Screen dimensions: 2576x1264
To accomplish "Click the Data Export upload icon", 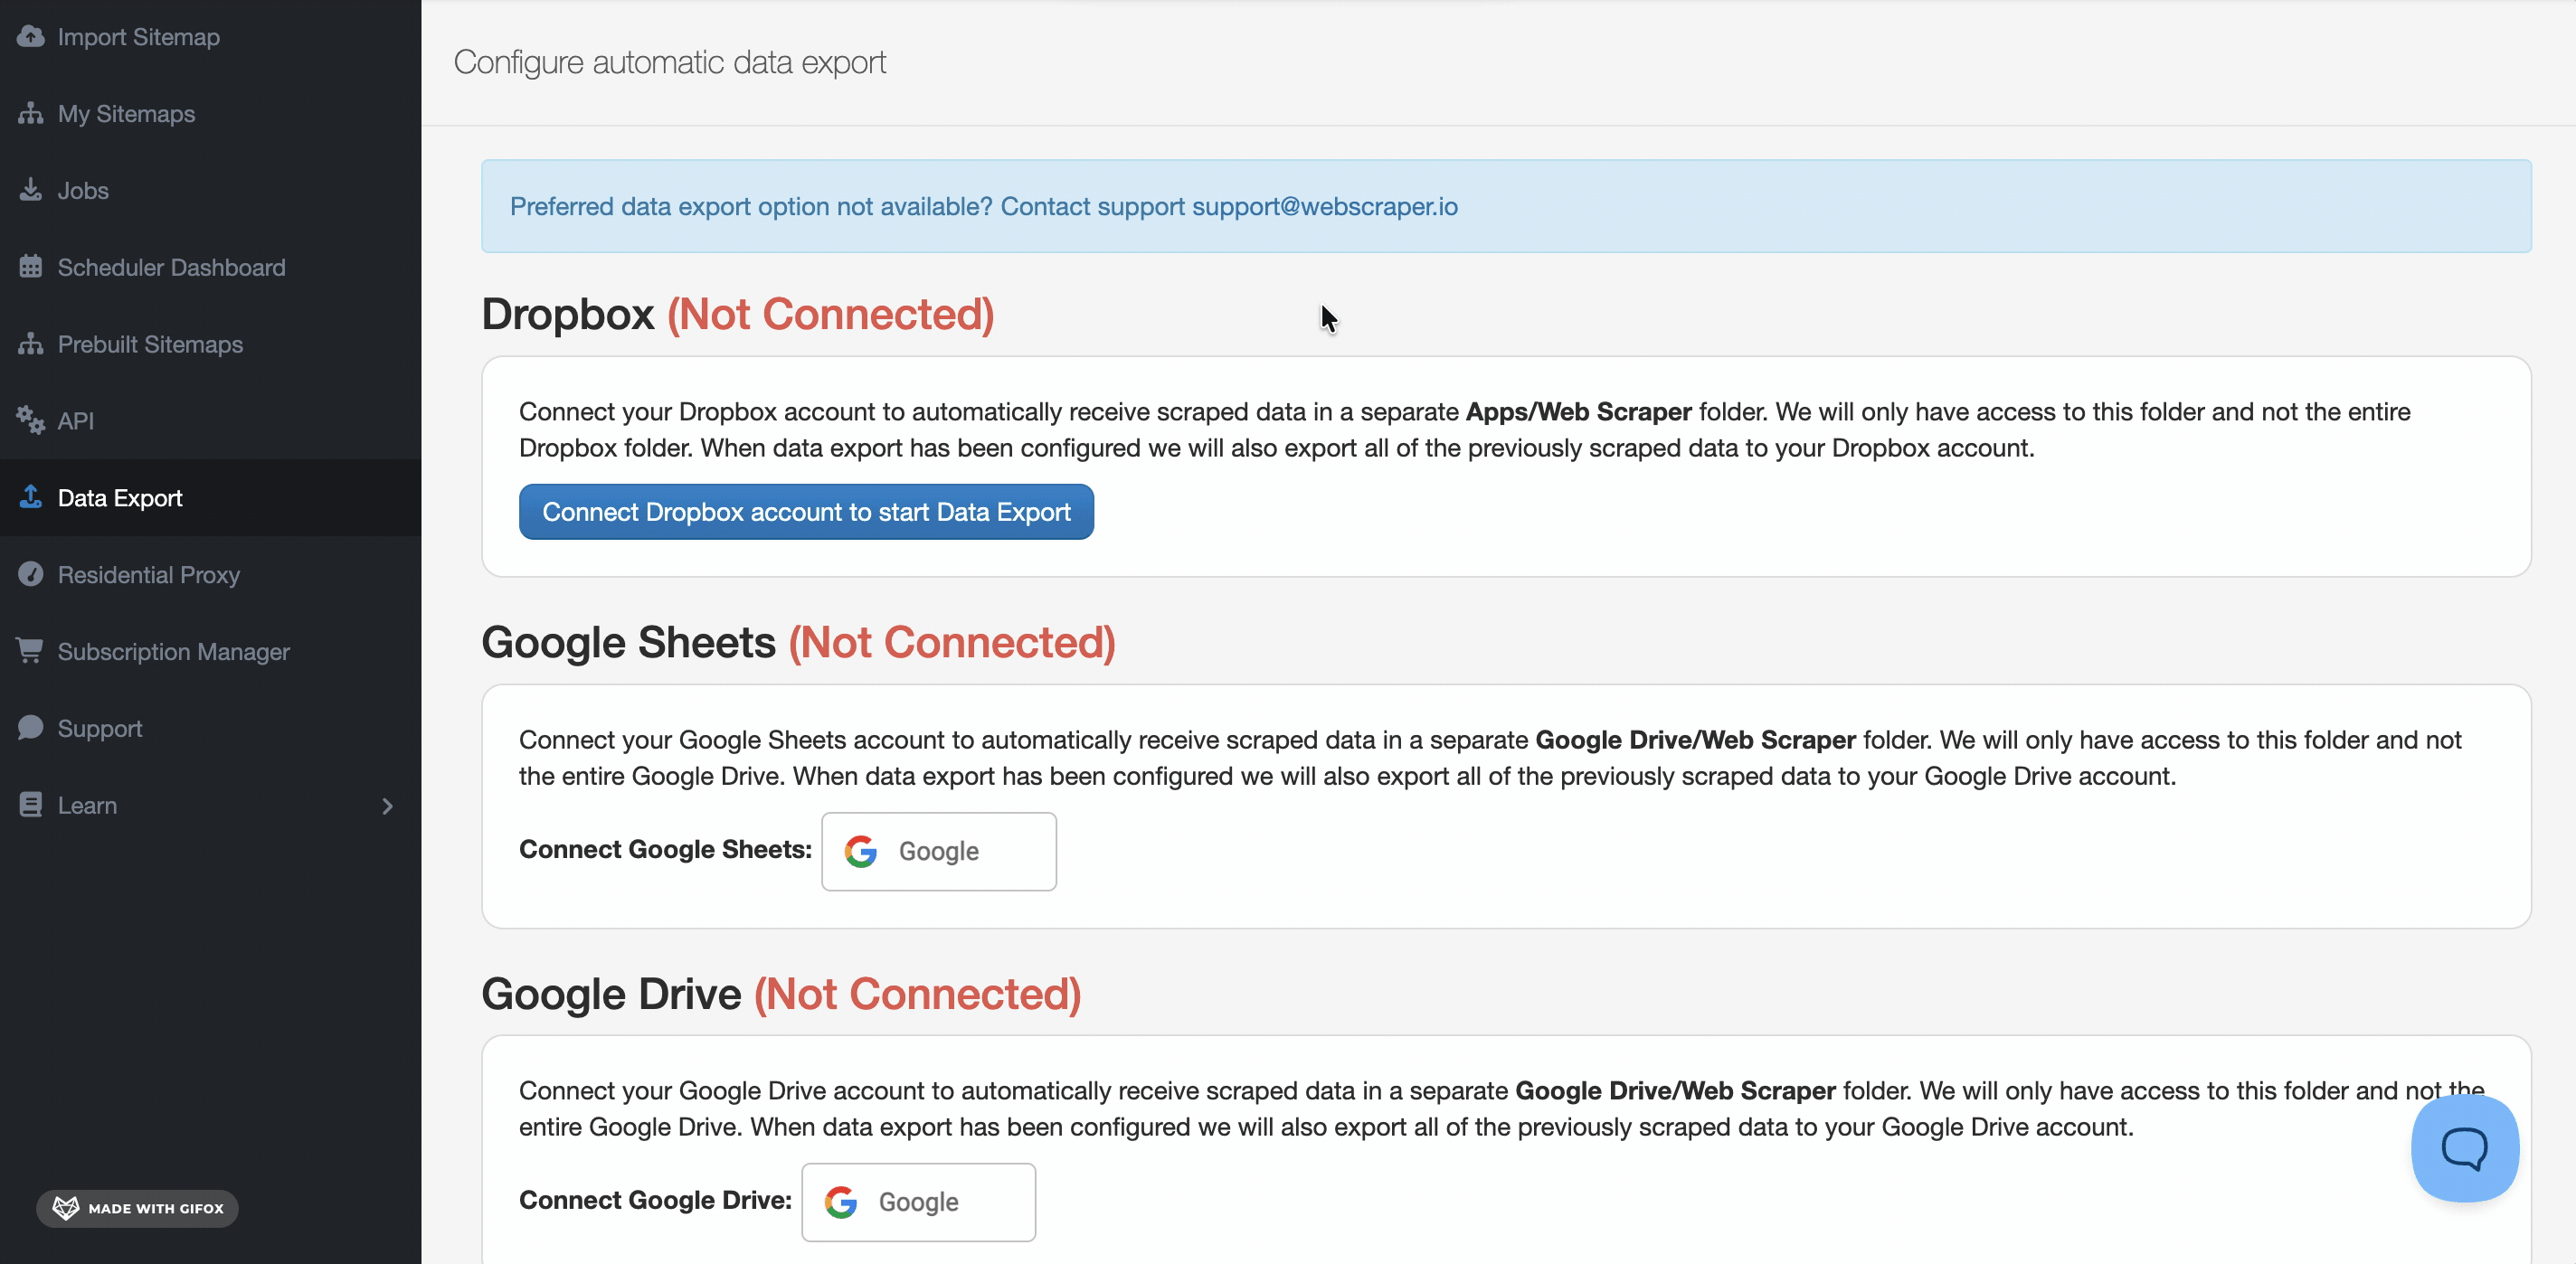I will point(31,497).
